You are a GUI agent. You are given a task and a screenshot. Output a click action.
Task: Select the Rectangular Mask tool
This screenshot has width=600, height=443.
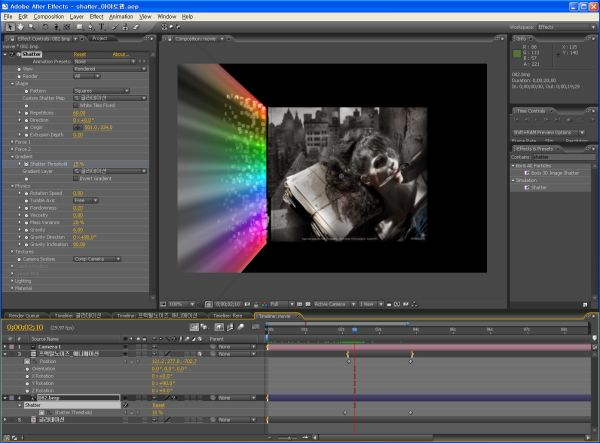(x=80, y=27)
